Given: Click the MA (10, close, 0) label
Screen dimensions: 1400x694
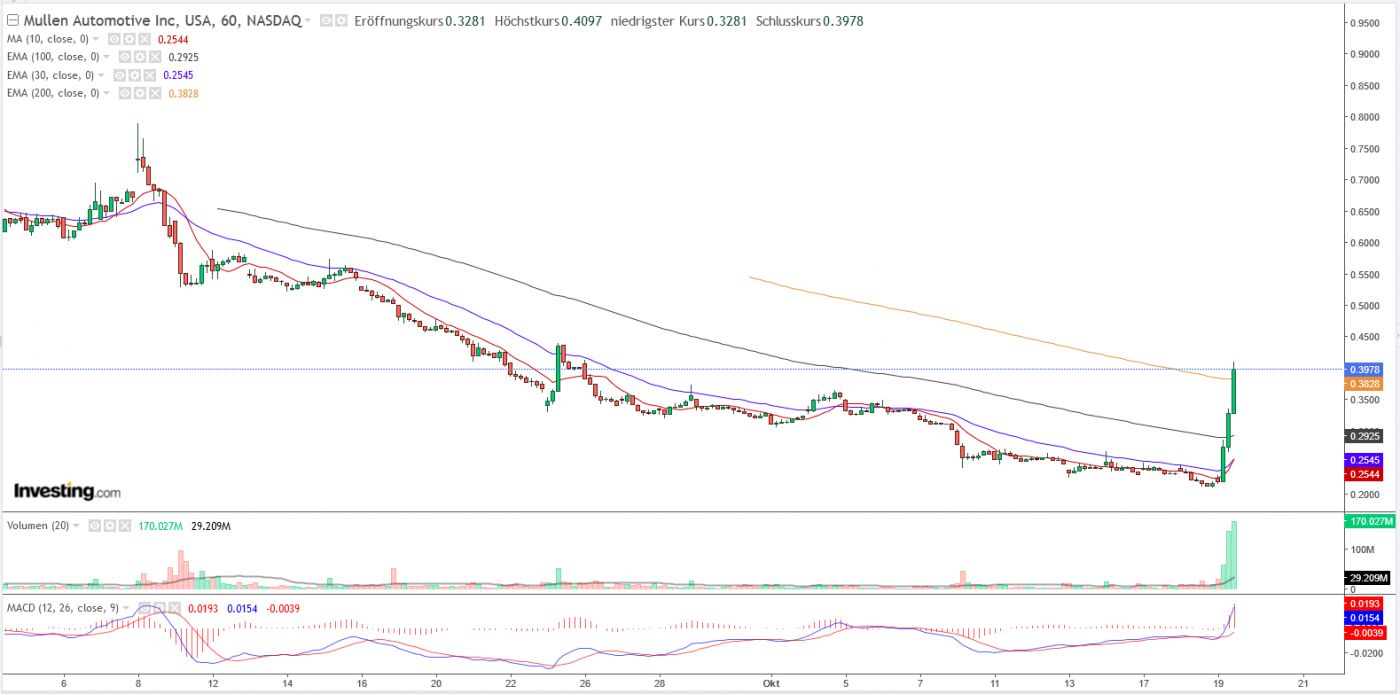Looking at the screenshot, I should coord(48,39).
